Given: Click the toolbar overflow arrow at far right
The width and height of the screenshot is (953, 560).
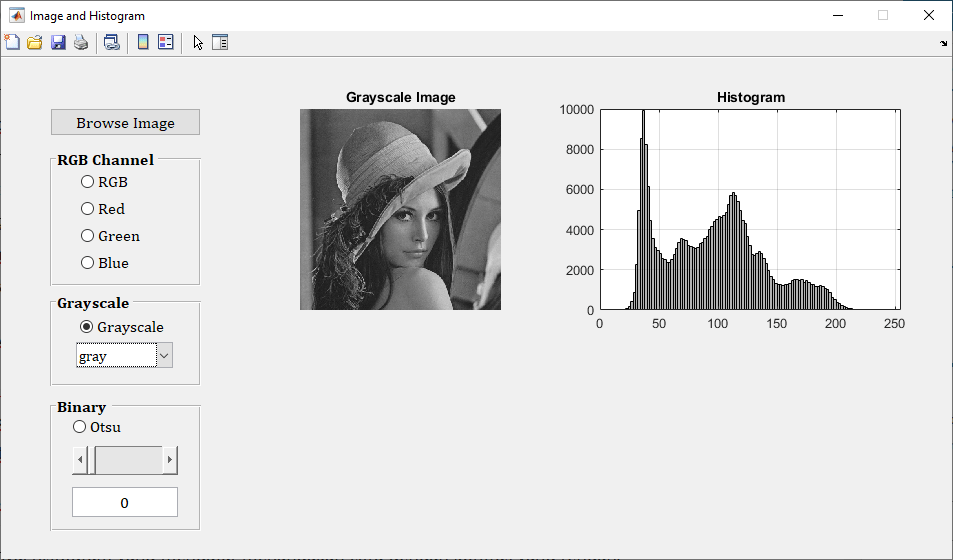Looking at the screenshot, I should (944, 43).
